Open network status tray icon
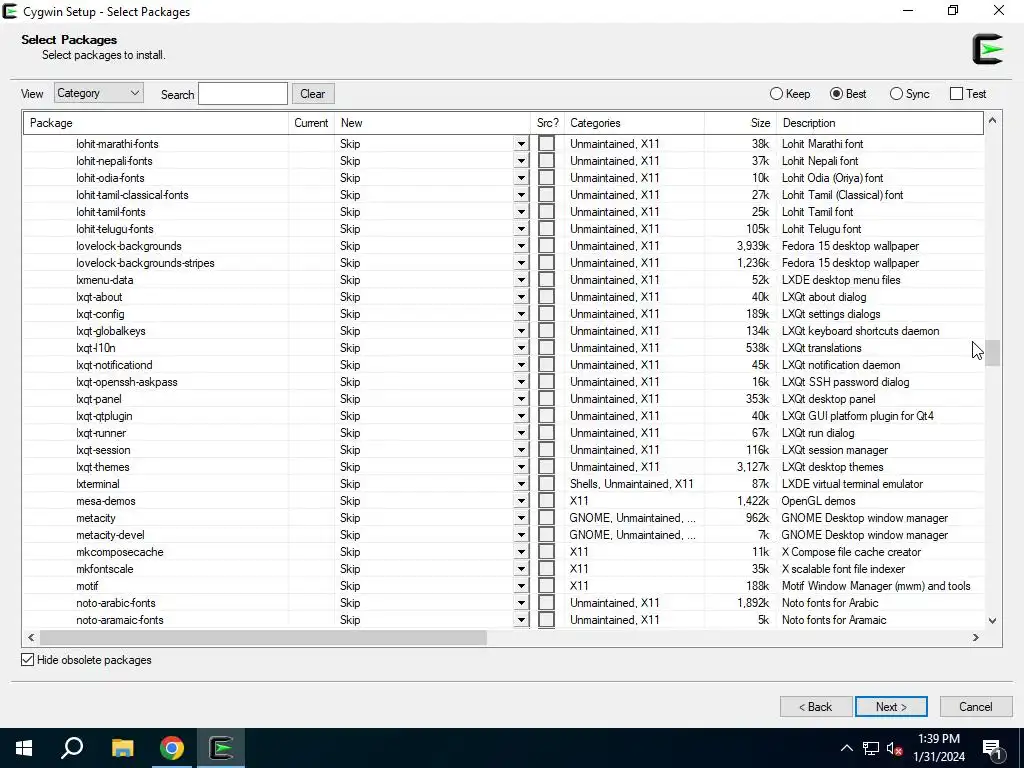 [x=871, y=748]
